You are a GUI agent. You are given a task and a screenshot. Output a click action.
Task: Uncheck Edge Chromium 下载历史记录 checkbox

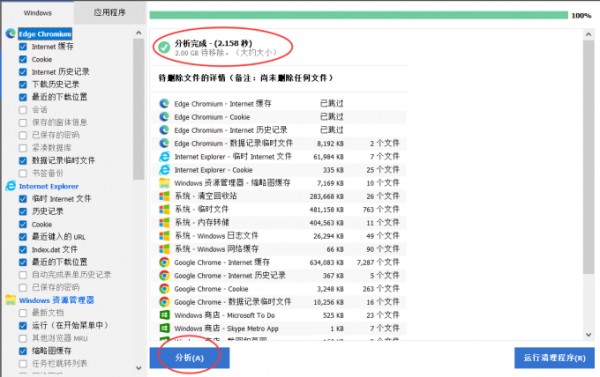pos(23,85)
